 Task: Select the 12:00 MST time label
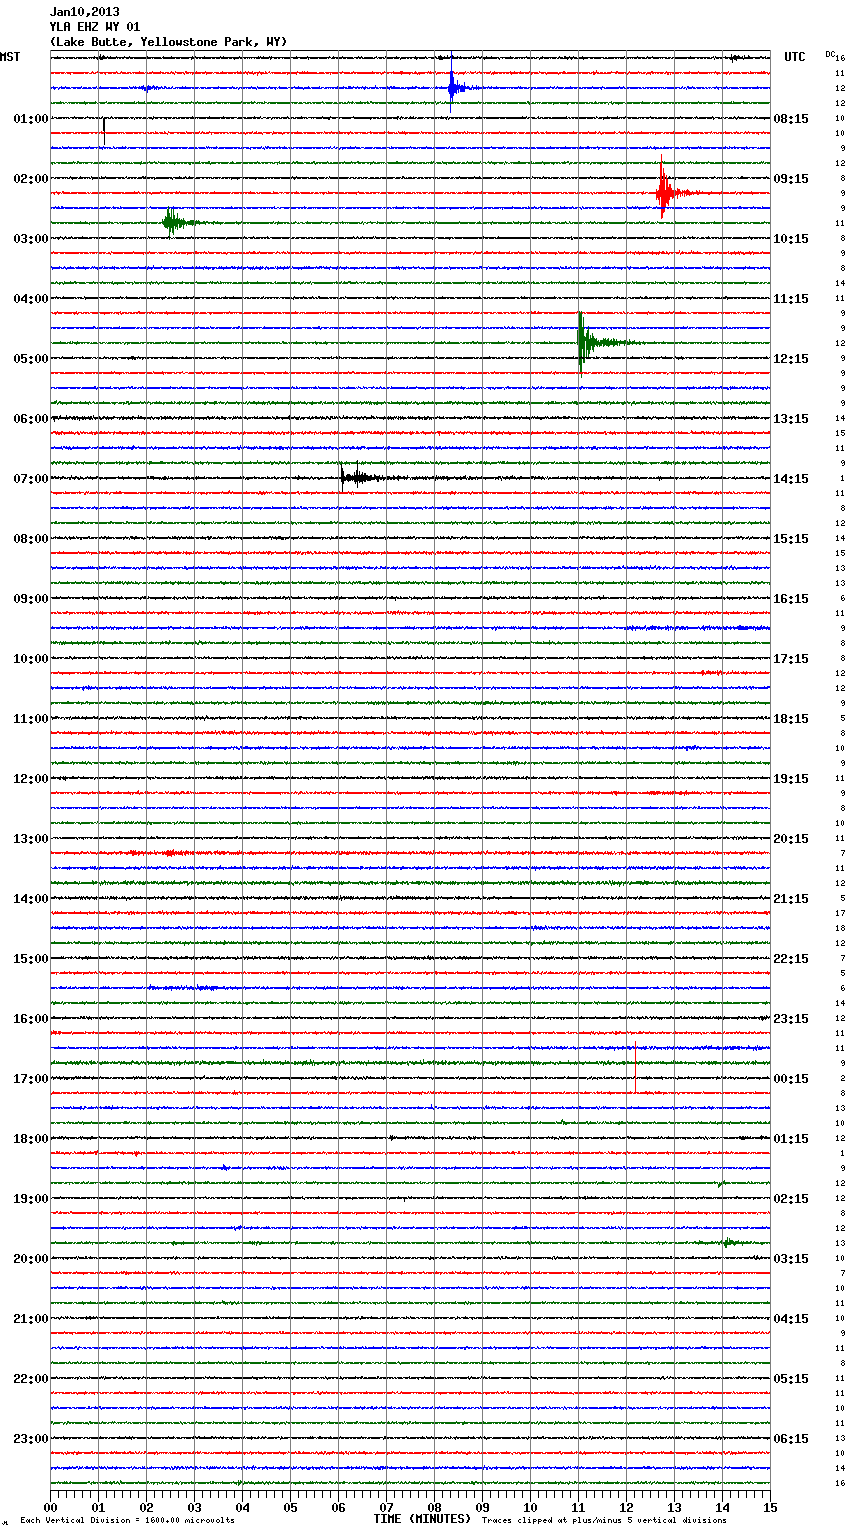point(31,779)
